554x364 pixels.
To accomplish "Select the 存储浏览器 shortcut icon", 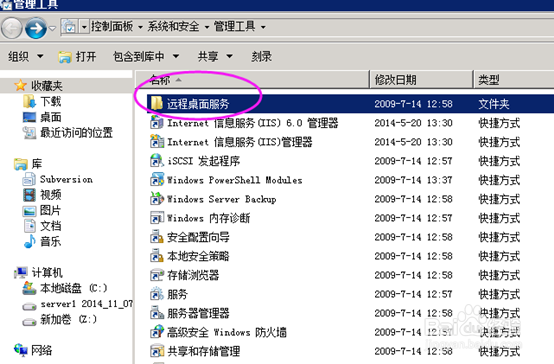I will coord(157,275).
